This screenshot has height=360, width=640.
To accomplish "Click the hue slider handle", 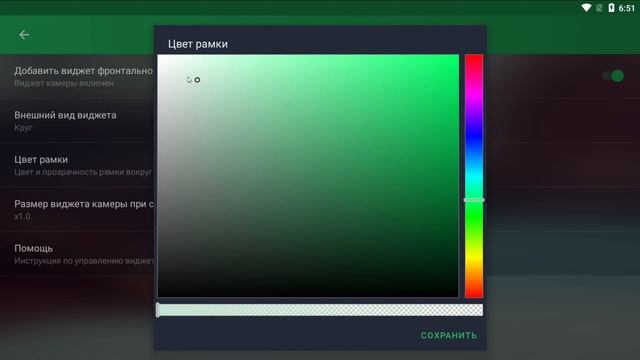I will pyautogui.click(x=474, y=200).
